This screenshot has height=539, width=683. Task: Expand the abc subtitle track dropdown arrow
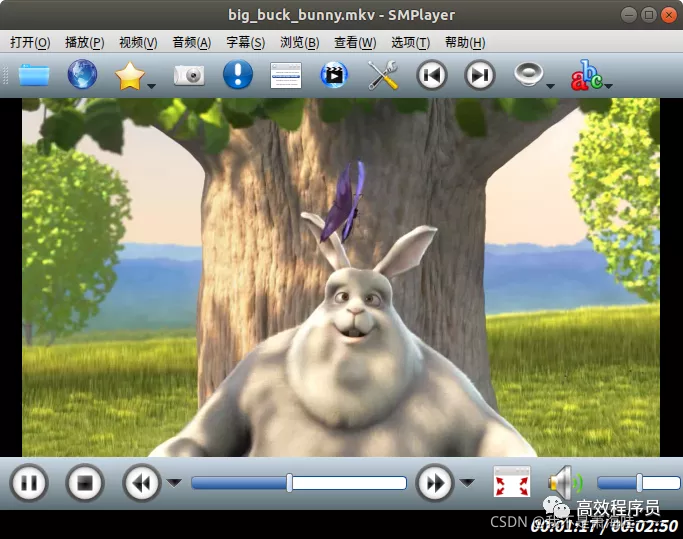609,86
